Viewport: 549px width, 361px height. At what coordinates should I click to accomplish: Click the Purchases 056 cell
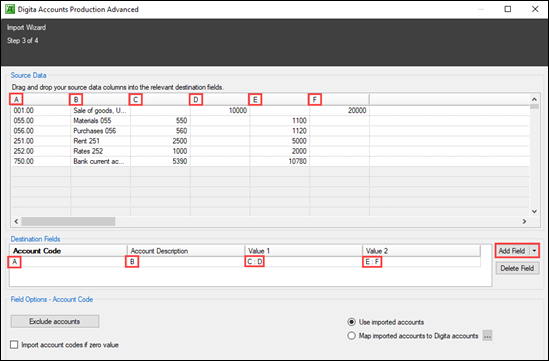pos(100,131)
